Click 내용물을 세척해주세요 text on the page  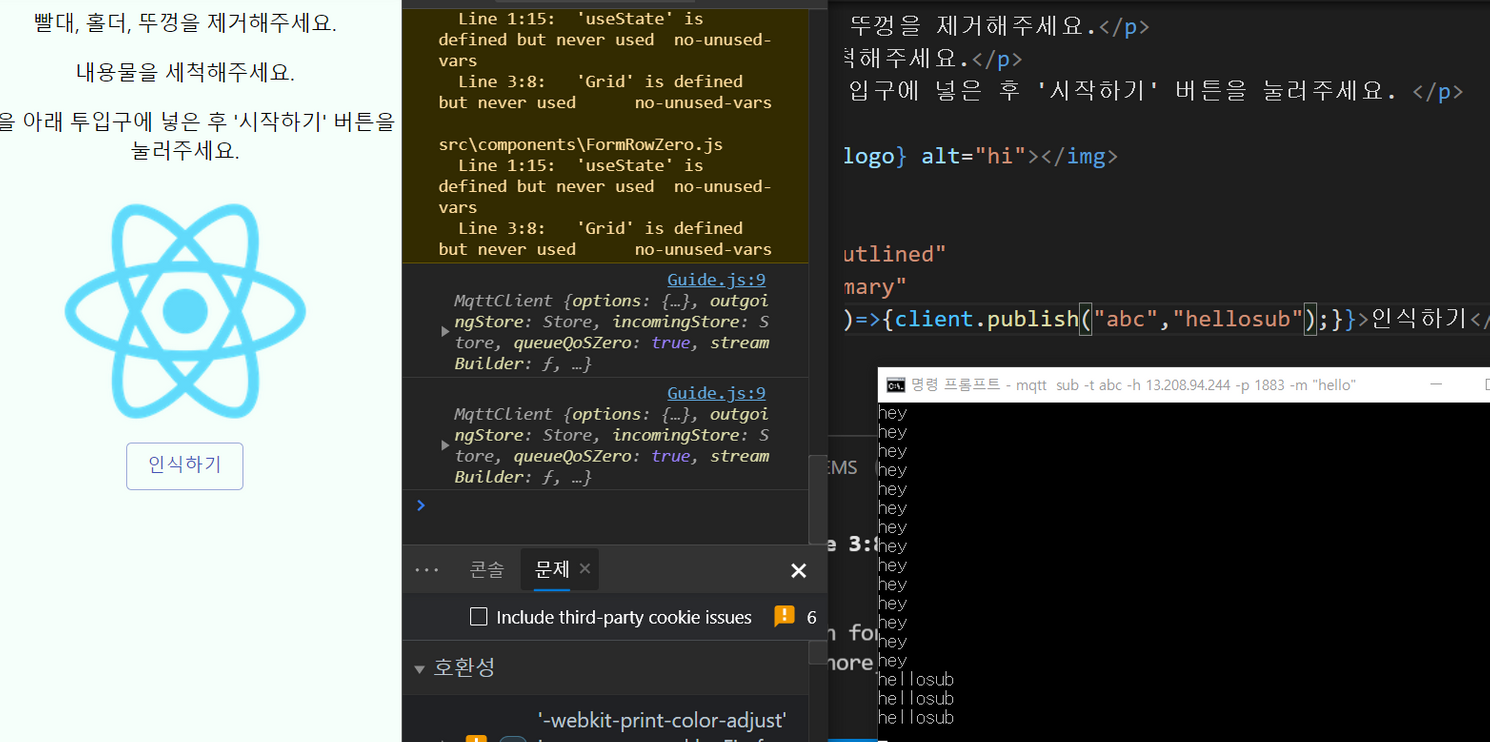click(x=185, y=72)
